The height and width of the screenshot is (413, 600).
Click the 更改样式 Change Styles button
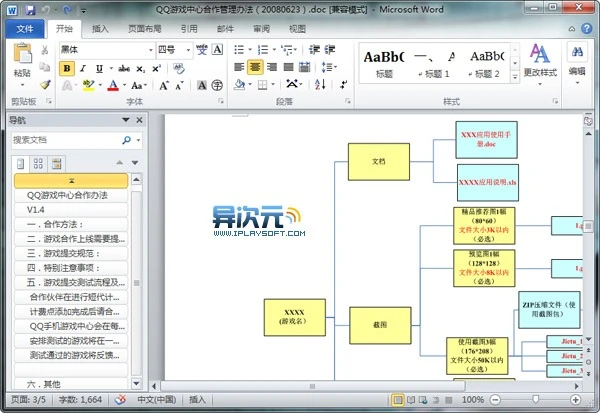coord(540,63)
